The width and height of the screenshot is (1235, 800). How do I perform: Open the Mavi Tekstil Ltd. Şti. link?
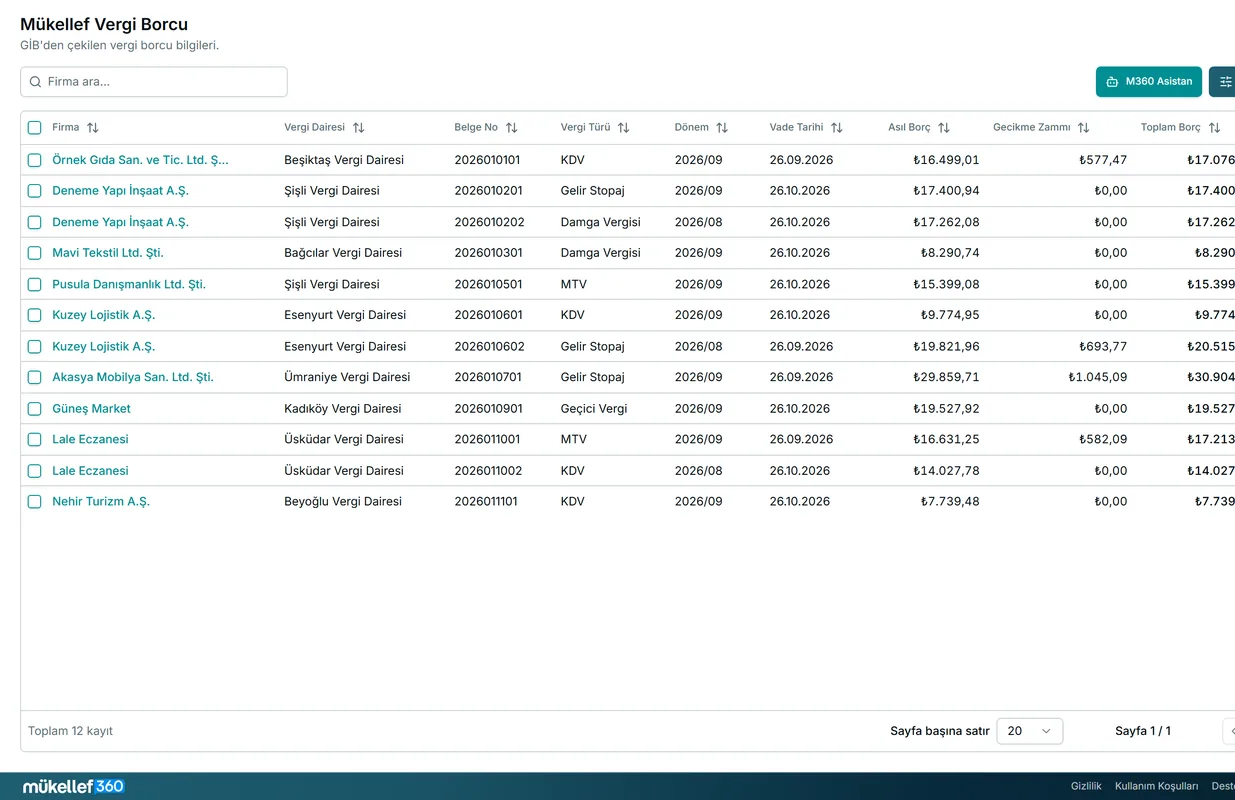108,253
